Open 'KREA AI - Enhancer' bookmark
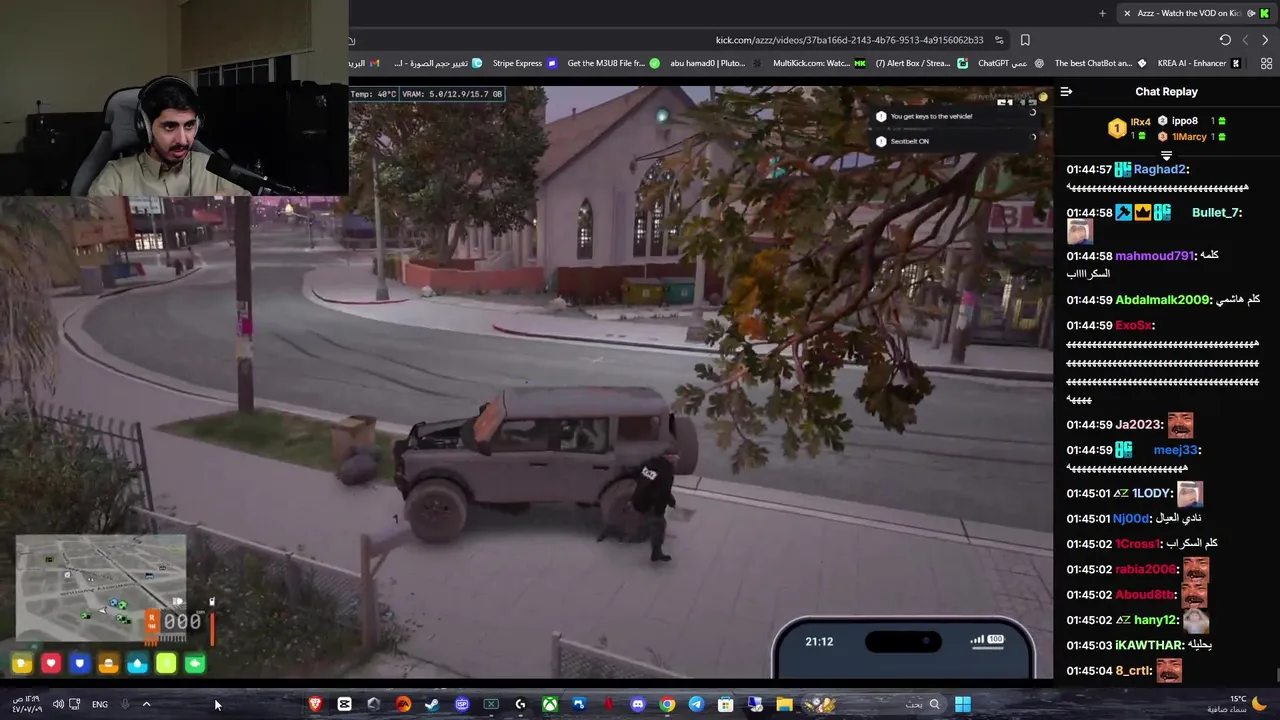1280x720 pixels. [1199, 63]
